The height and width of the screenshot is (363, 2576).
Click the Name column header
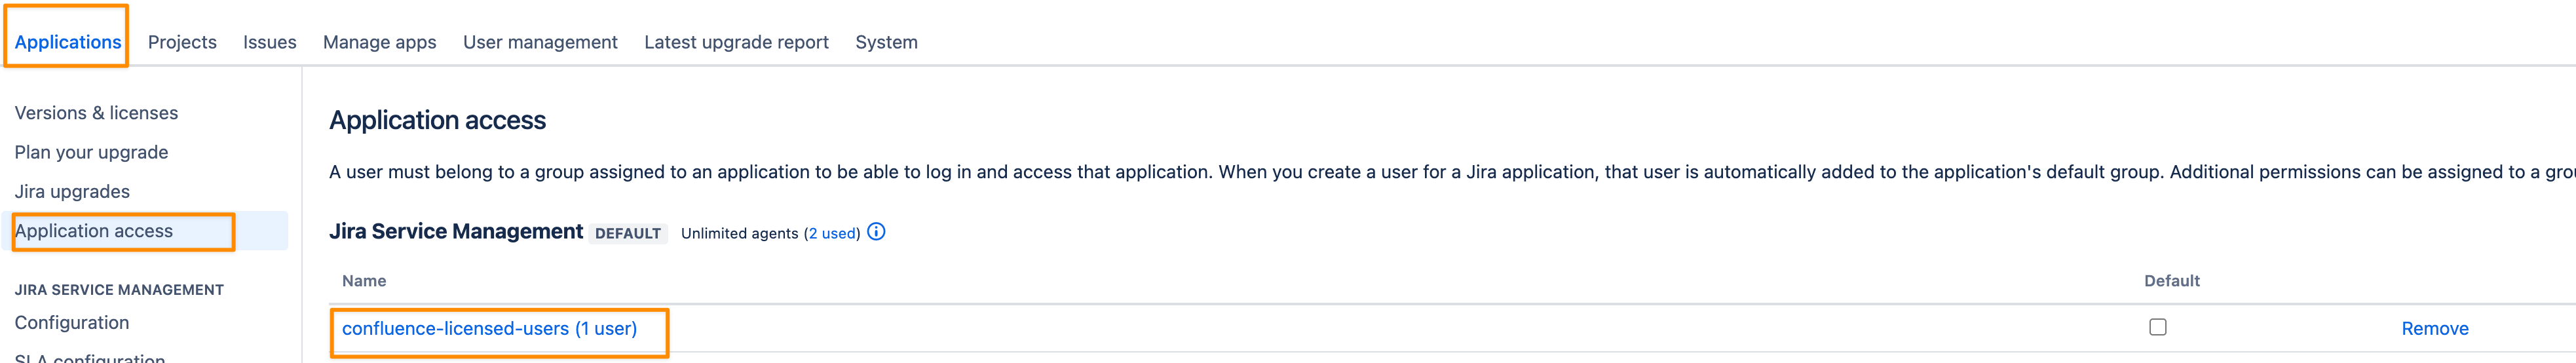364,281
